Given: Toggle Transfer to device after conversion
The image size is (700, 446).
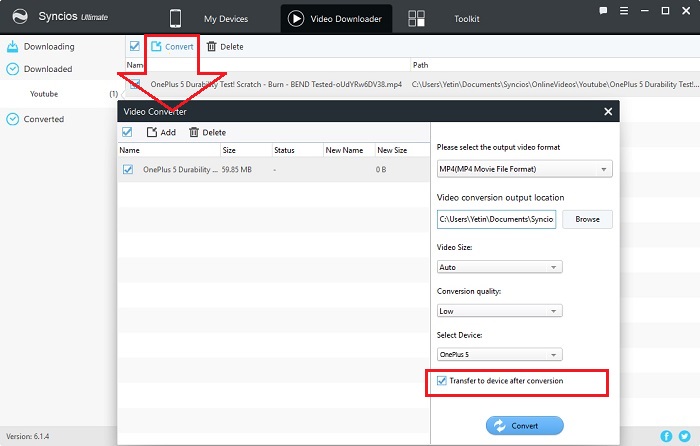Looking at the screenshot, I should point(442,381).
